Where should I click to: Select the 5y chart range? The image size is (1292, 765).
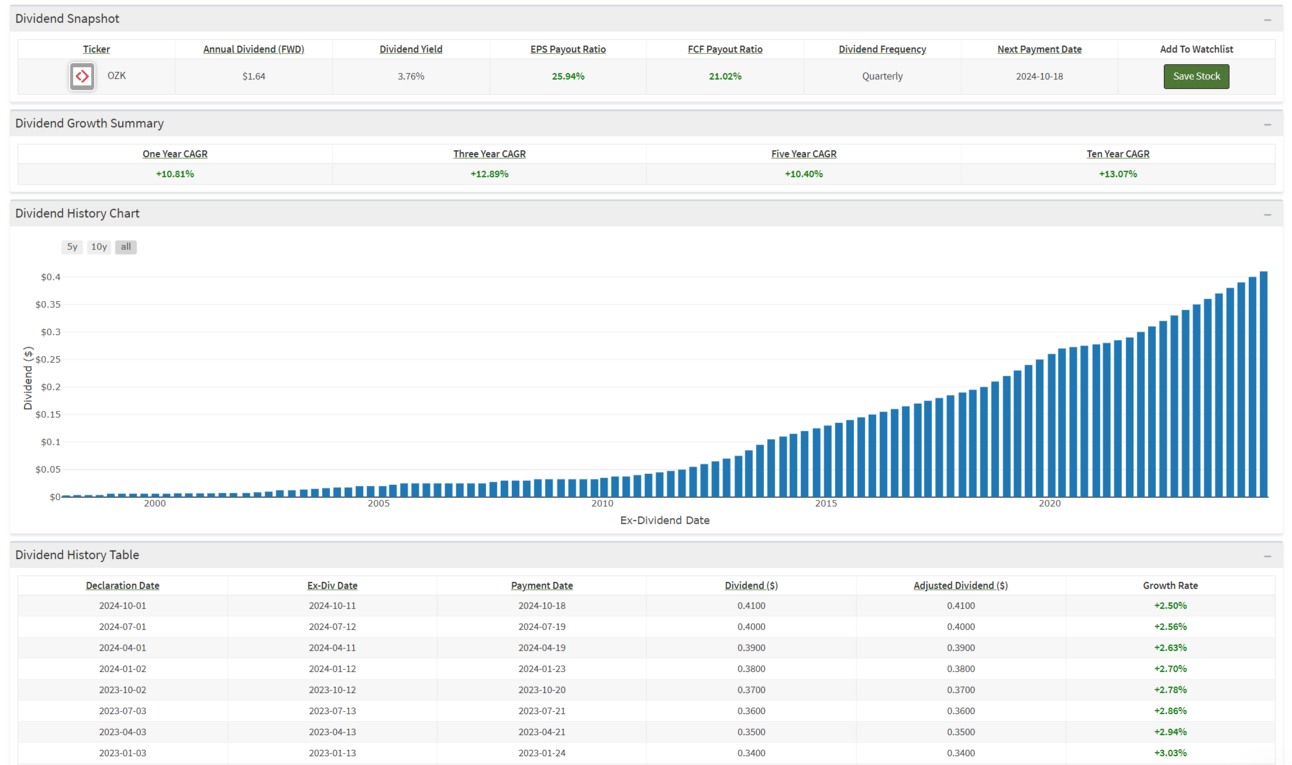click(x=72, y=247)
